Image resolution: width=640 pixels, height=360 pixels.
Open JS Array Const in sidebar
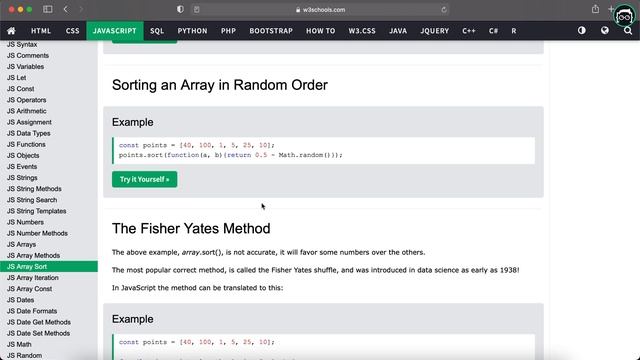click(x=29, y=289)
